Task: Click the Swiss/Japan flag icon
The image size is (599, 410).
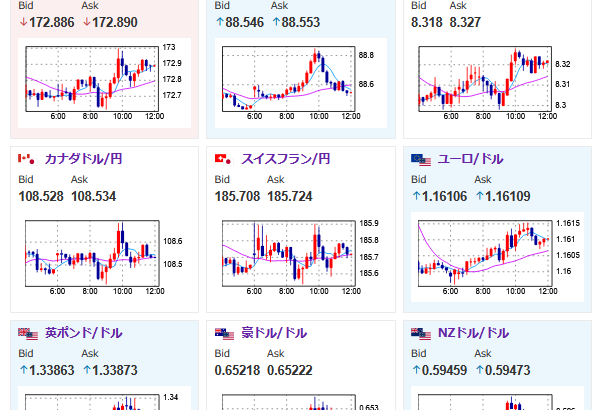Action: tap(224, 159)
